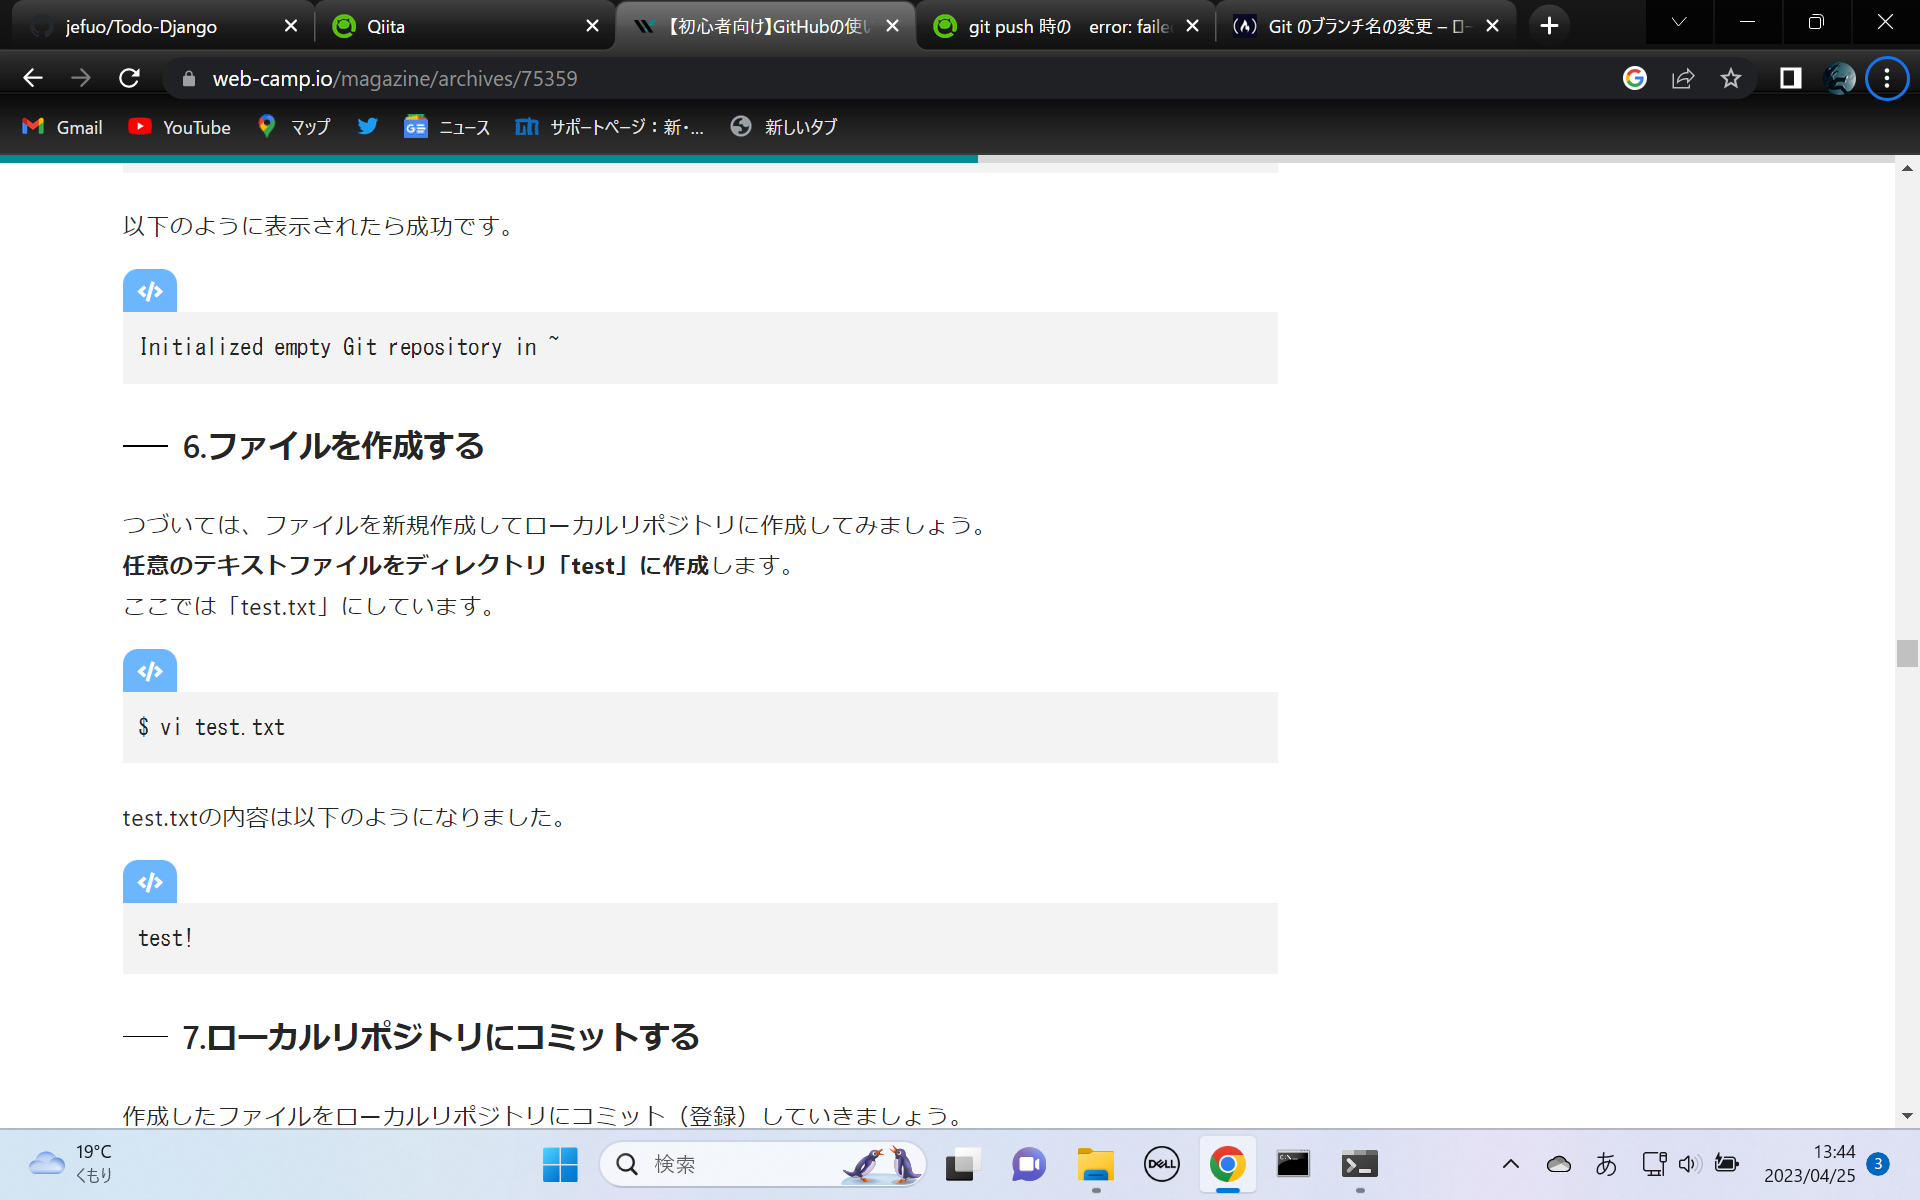Open the weather widget showing 19°C
1920x1200 pixels.
pyautogui.click(x=70, y=1164)
